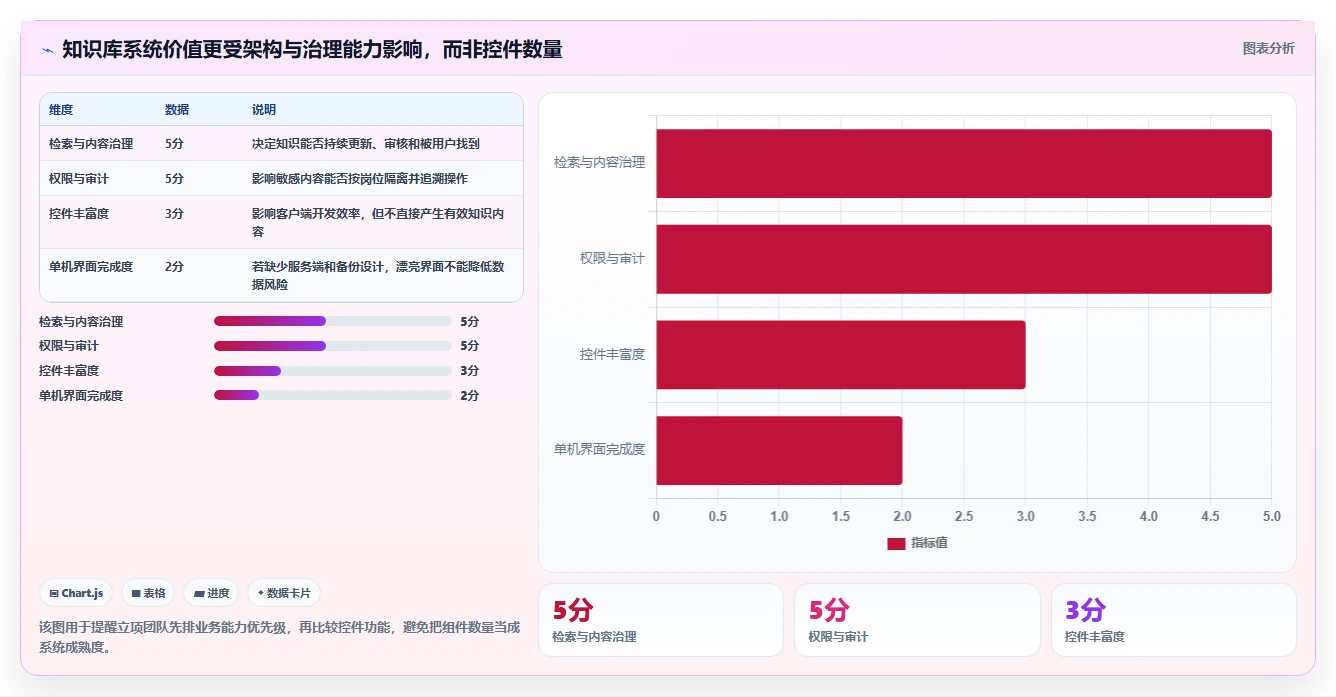
Task: Click y-axis label 控件丰富度 in chart
Action: coord(613,354)
